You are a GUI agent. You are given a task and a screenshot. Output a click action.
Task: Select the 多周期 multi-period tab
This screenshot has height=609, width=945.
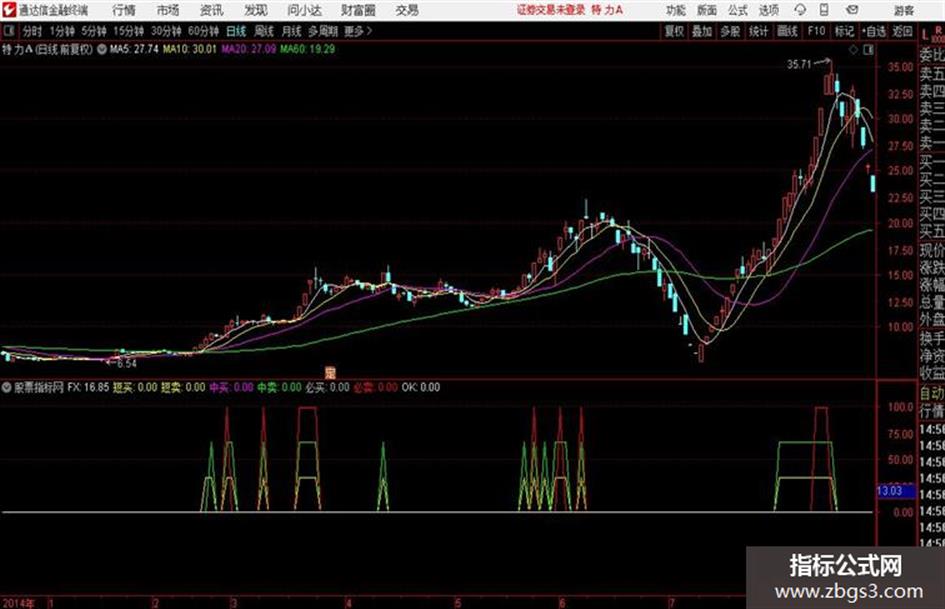pos(323,31)
